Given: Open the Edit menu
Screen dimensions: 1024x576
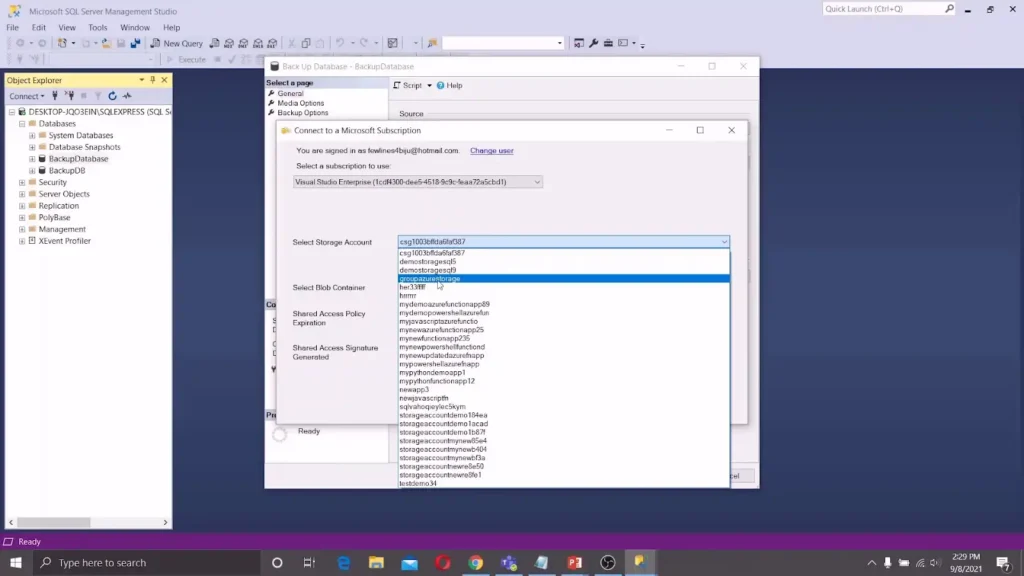Looking at the screenshot, I should (x=39, y=27).
